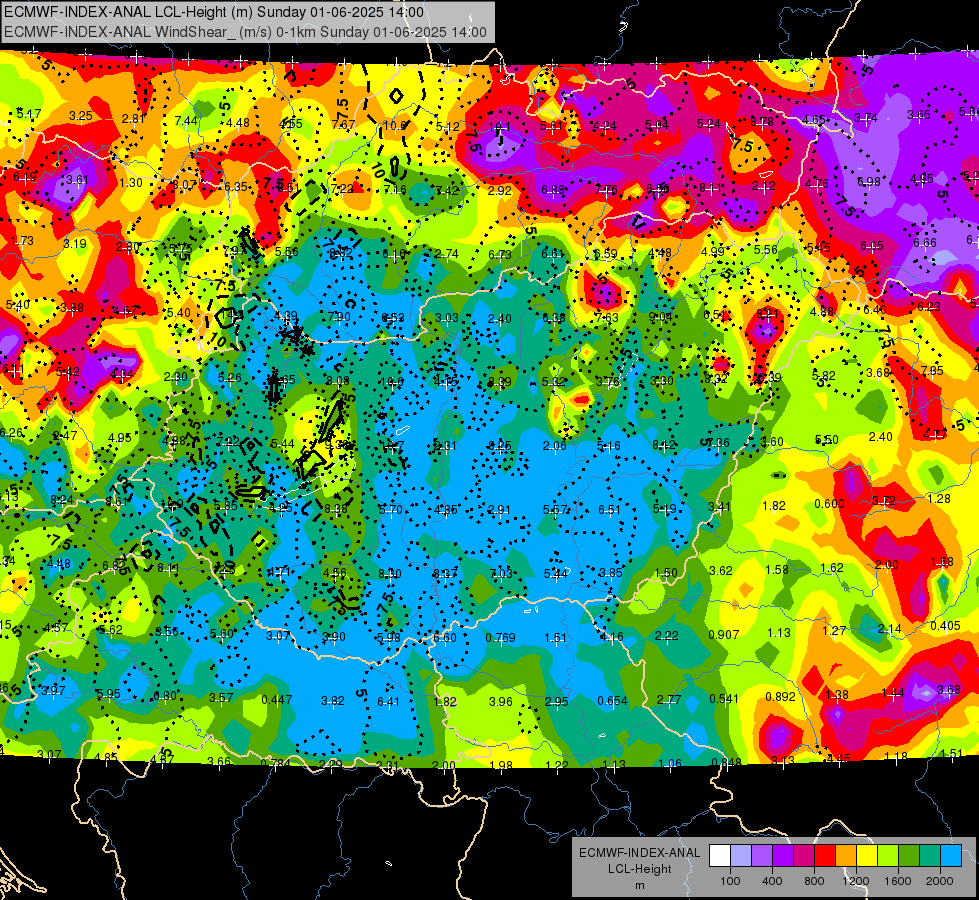Click the map value 0.654
The image size is (979, 900).
coord(612,701)
